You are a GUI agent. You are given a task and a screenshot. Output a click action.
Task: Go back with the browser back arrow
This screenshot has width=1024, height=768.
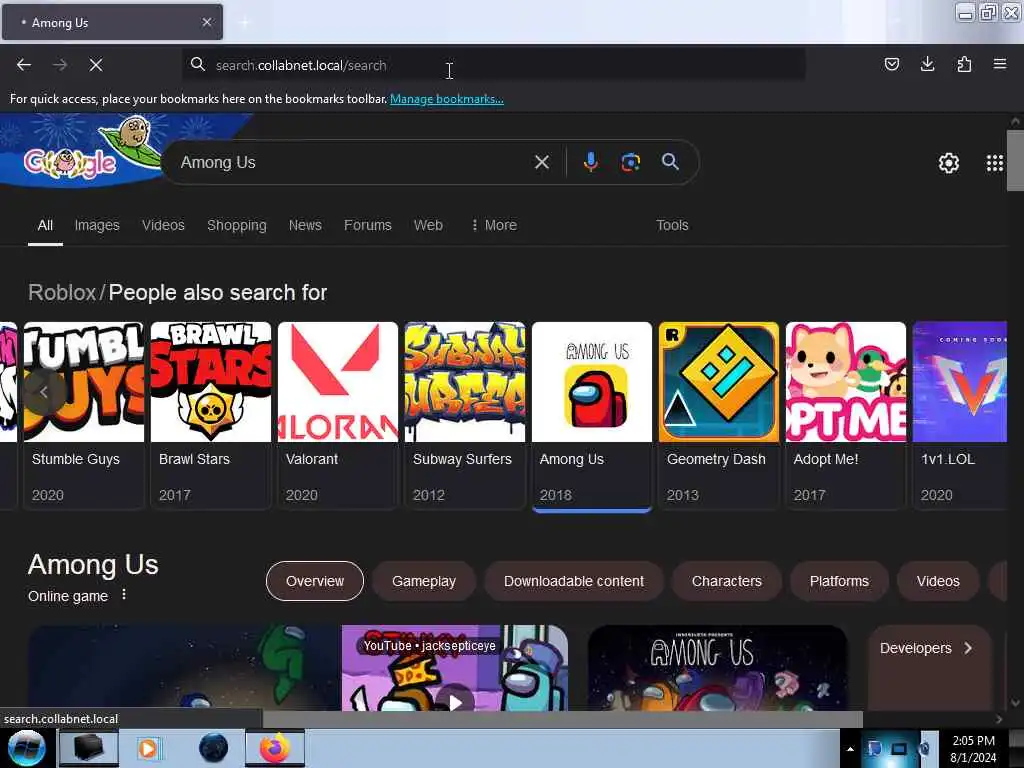(x=24, y=65)
